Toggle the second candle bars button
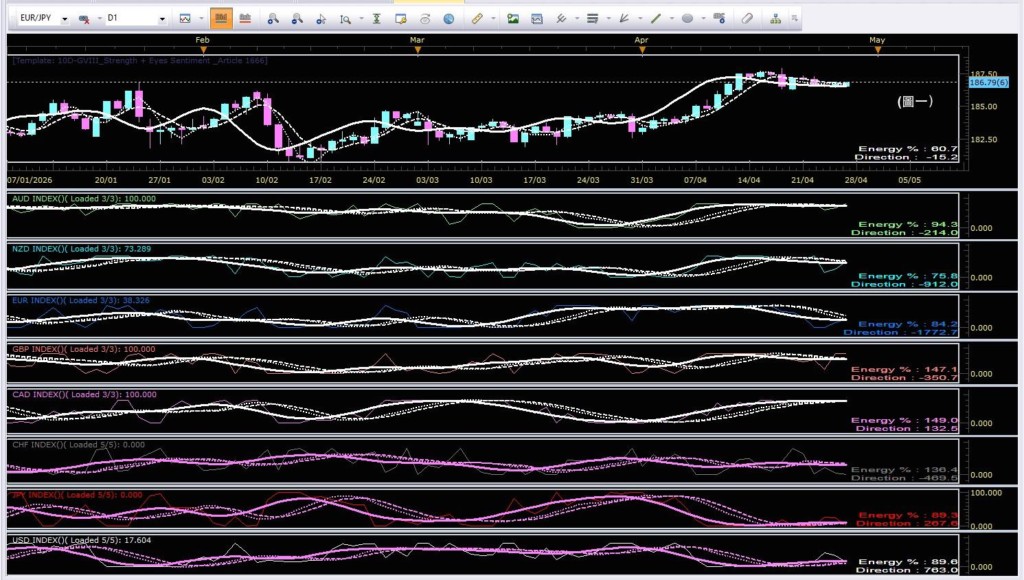This screenshot has height=580, width=1024. pyautogui.click(x=245, y=18)
